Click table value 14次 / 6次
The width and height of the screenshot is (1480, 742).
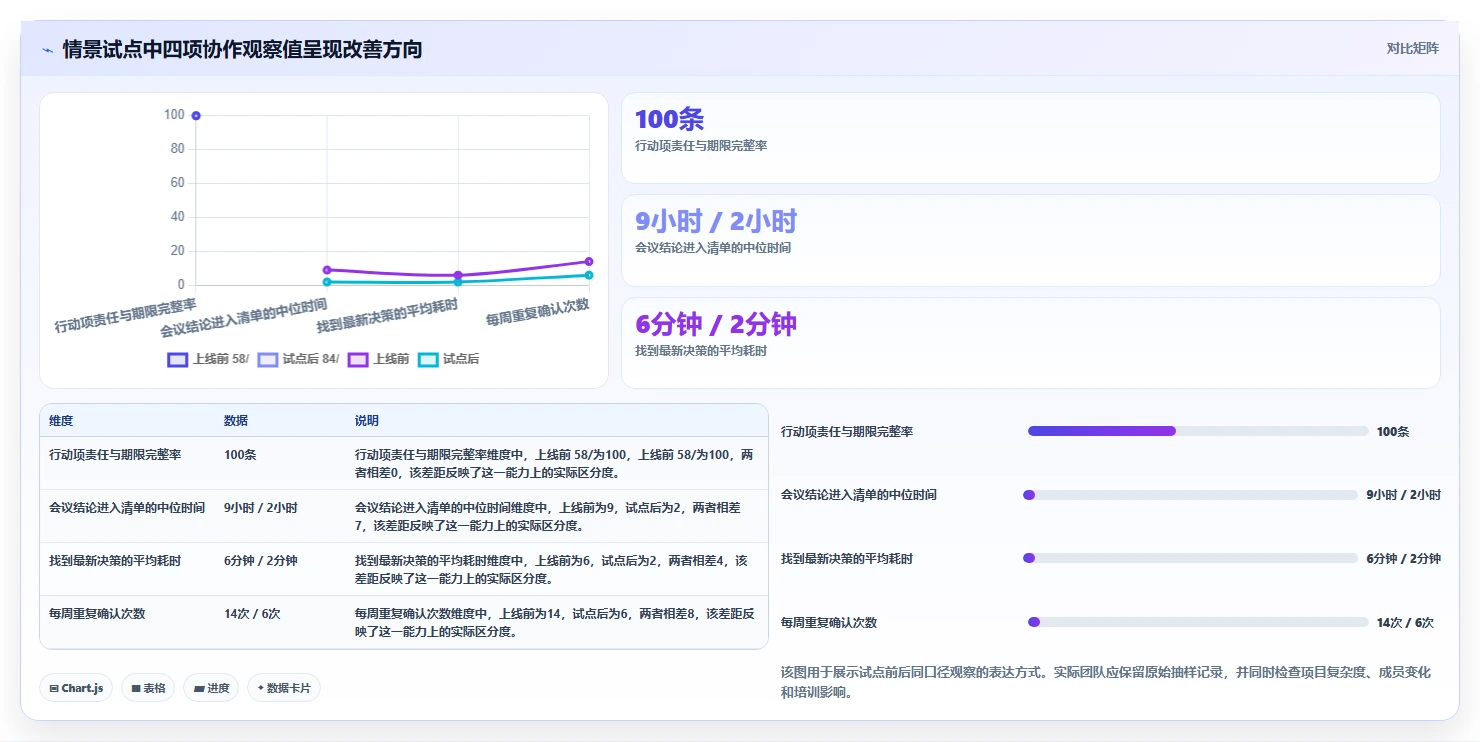(x=252, y=614)
